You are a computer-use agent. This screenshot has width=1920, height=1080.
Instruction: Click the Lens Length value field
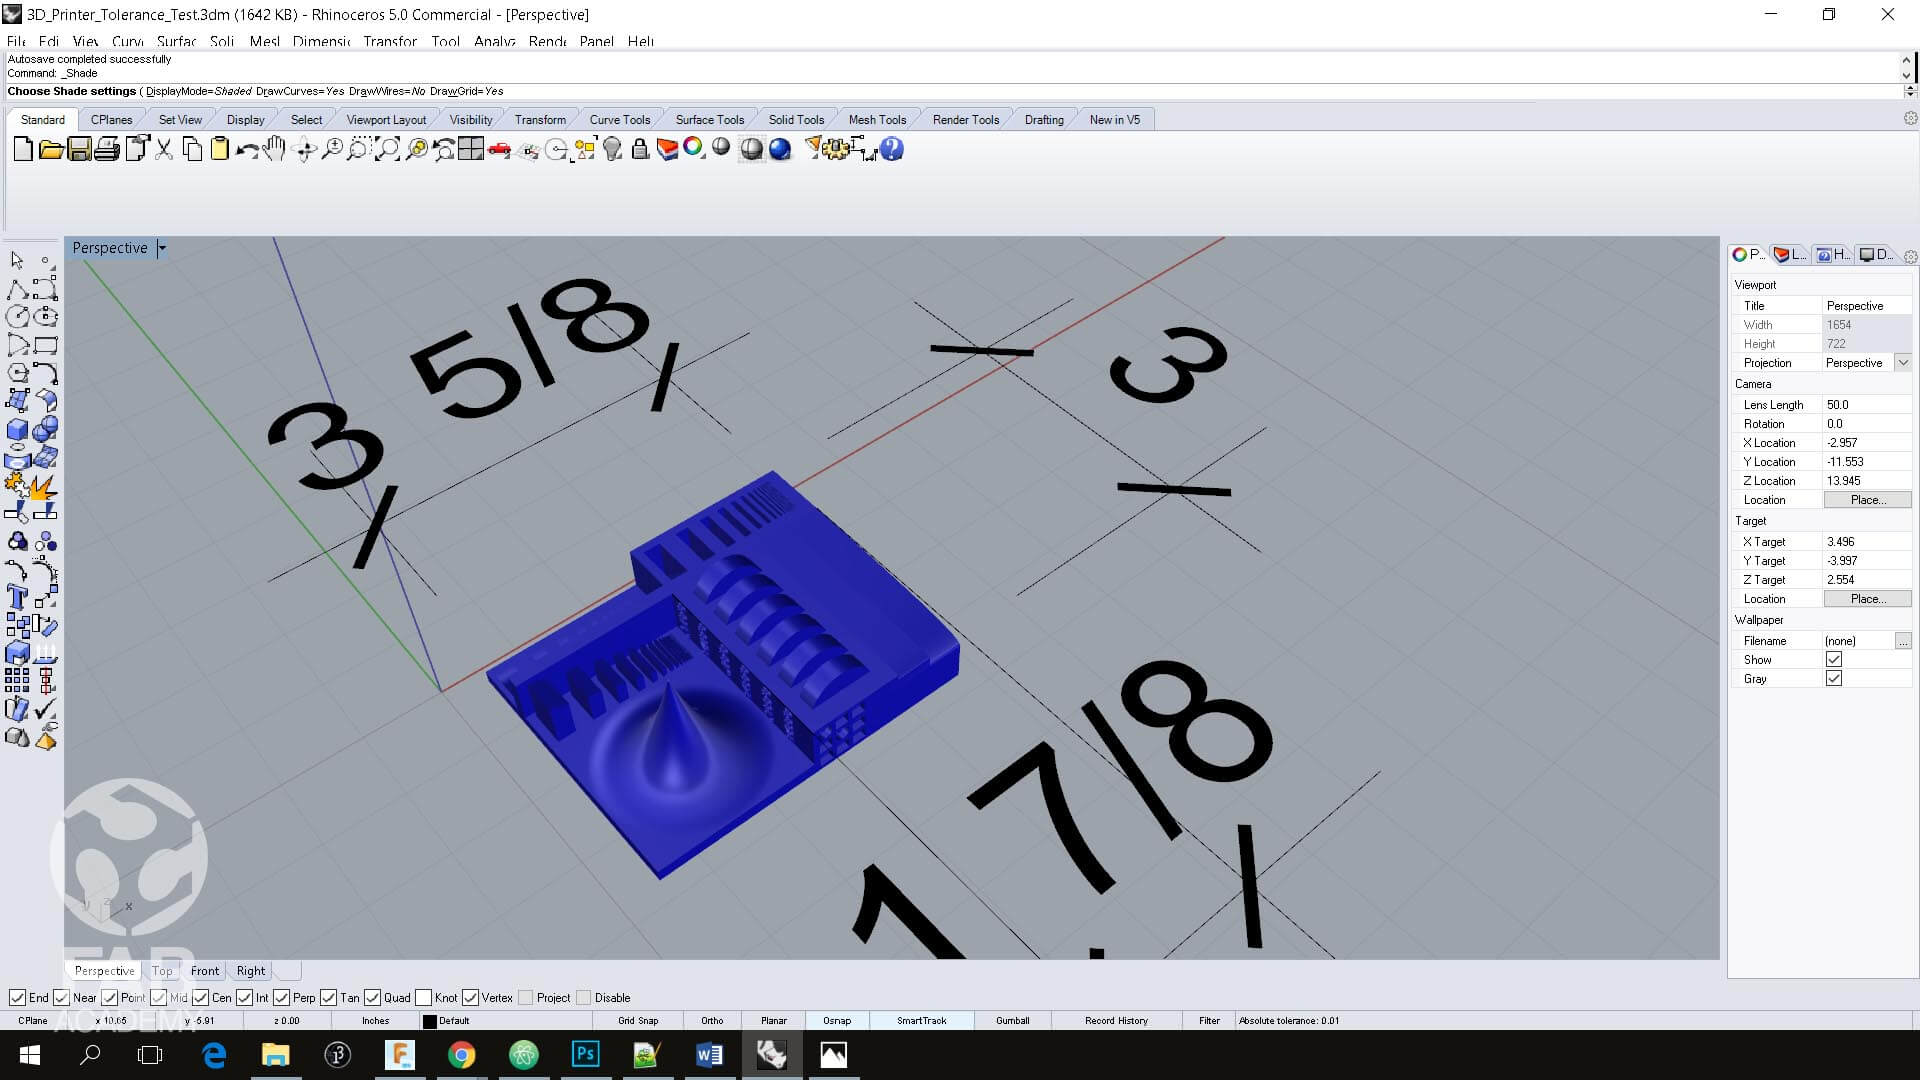point(1867,405)
